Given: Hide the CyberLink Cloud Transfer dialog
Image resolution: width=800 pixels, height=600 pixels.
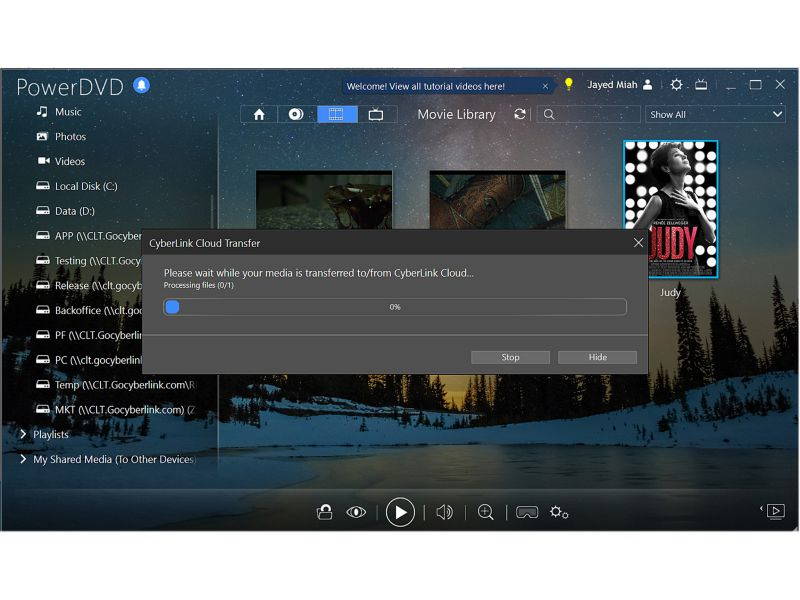Looking at the screenshot, I should coord(597,357).
